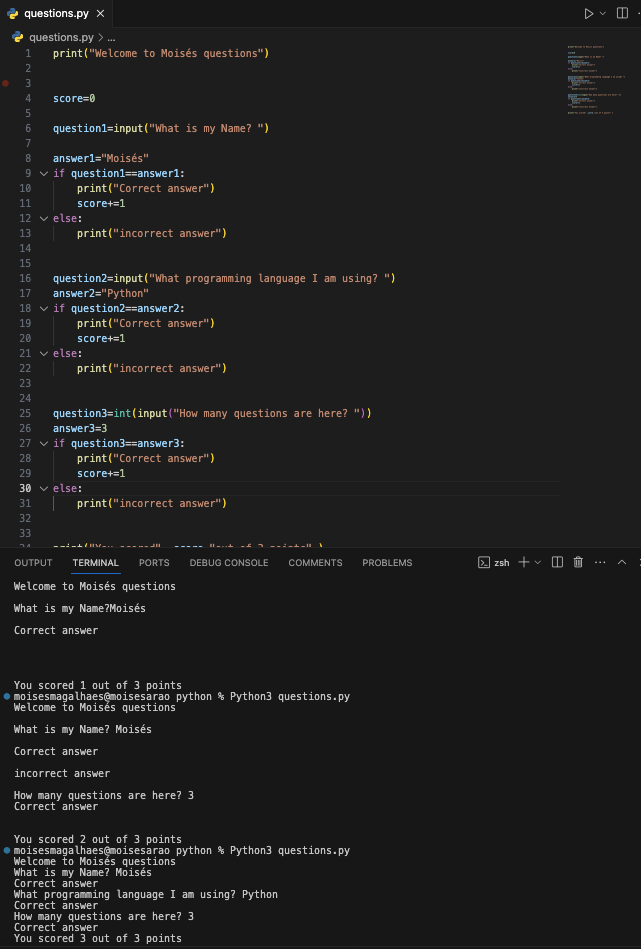Screen dimensions: 641x949
Task: Create a new terminal with plus icon
Action: click(x=524, y=562)
